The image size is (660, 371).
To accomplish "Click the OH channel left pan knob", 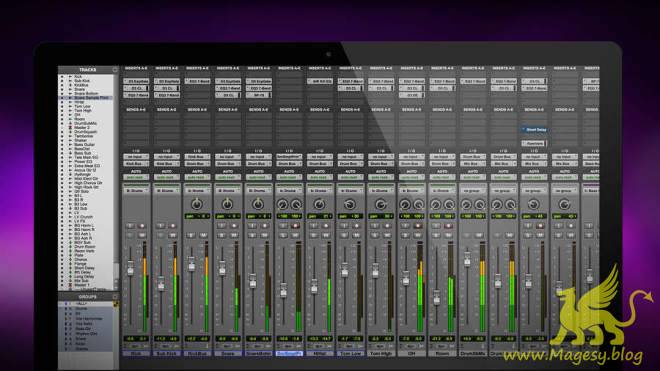I will pos(405,205).
